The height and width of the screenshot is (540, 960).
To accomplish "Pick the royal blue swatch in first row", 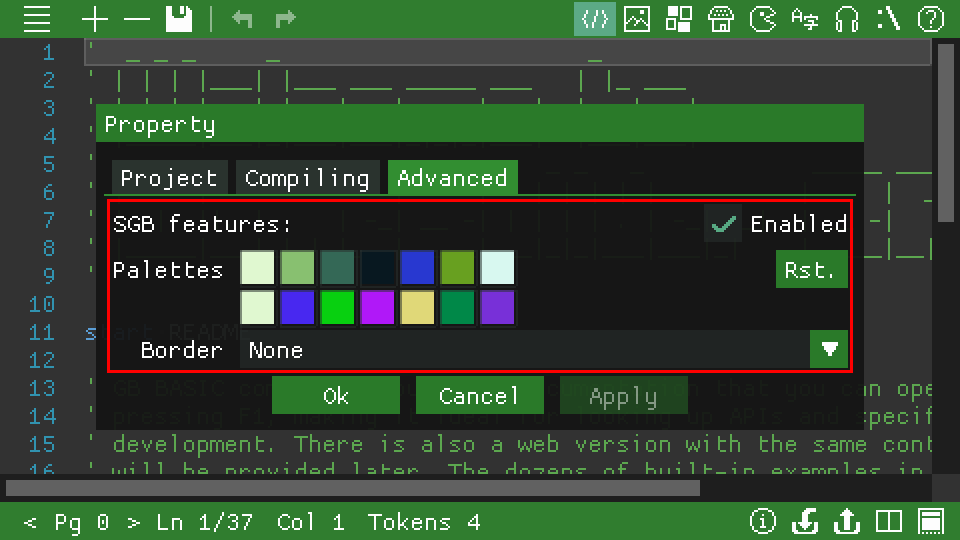I will click(x=417, y=268).
